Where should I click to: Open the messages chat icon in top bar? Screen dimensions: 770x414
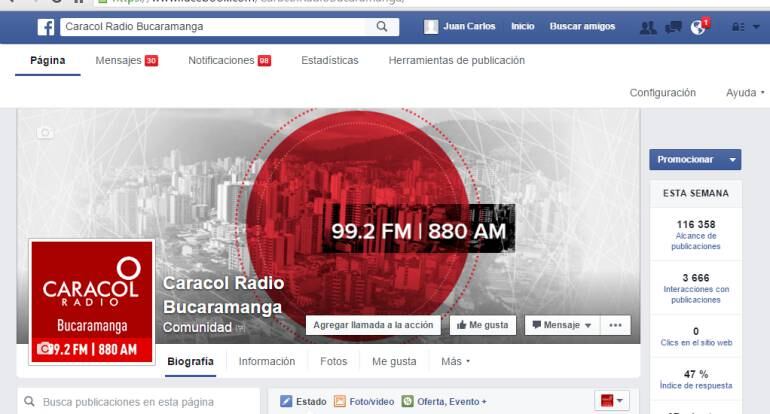673,27
